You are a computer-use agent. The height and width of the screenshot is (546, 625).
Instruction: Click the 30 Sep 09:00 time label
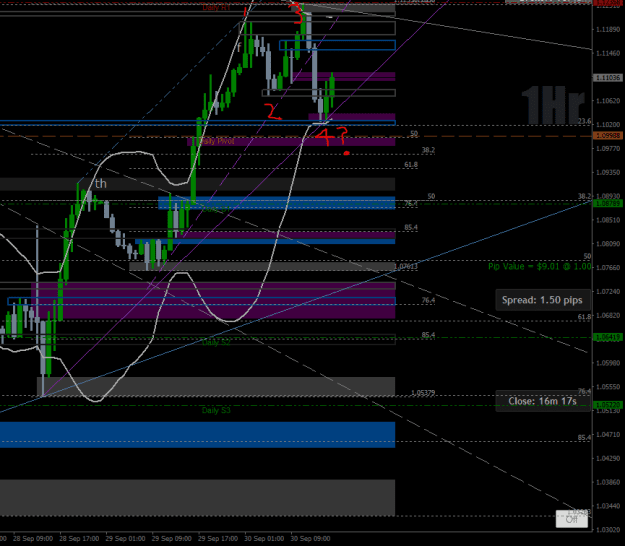tap(310, 538)
